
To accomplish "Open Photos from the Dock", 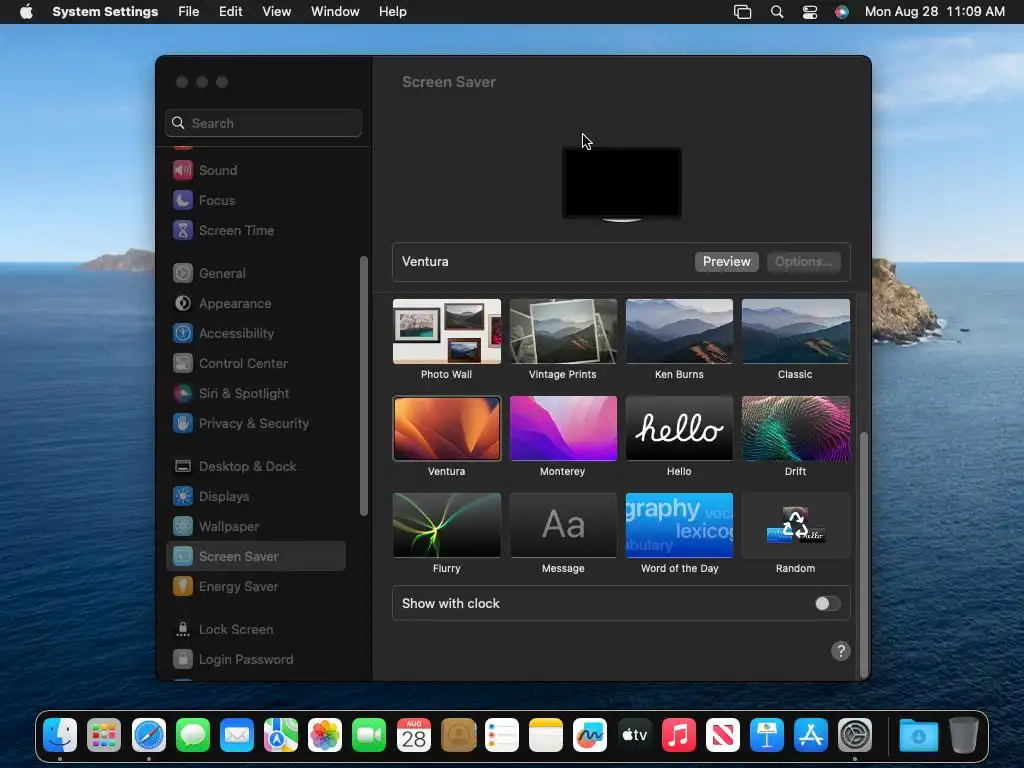I will [325, 735].
